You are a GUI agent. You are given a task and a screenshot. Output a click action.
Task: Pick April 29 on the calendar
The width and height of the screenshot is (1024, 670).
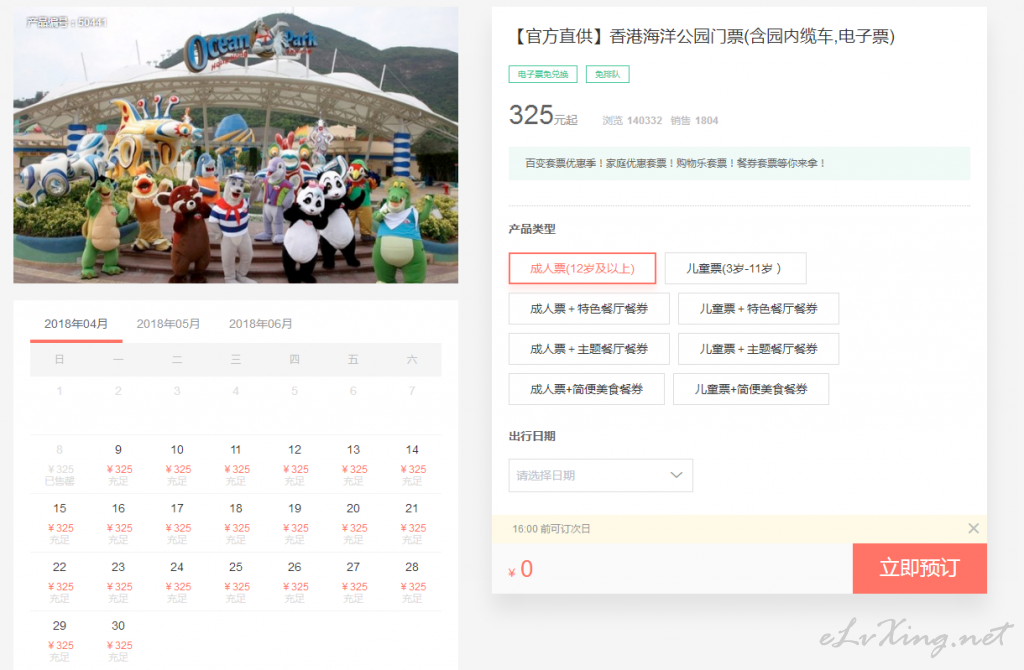coord(59,641)
